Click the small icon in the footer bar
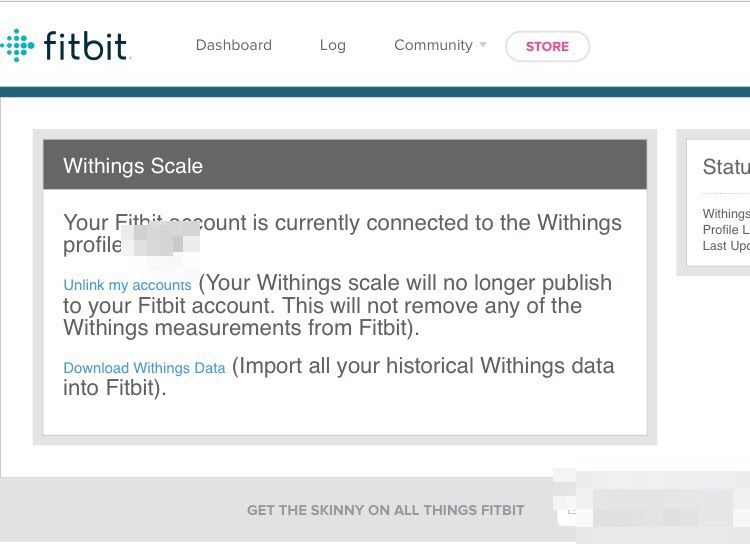The width and height of the screenshot is (750, 544). pos(572,510)
